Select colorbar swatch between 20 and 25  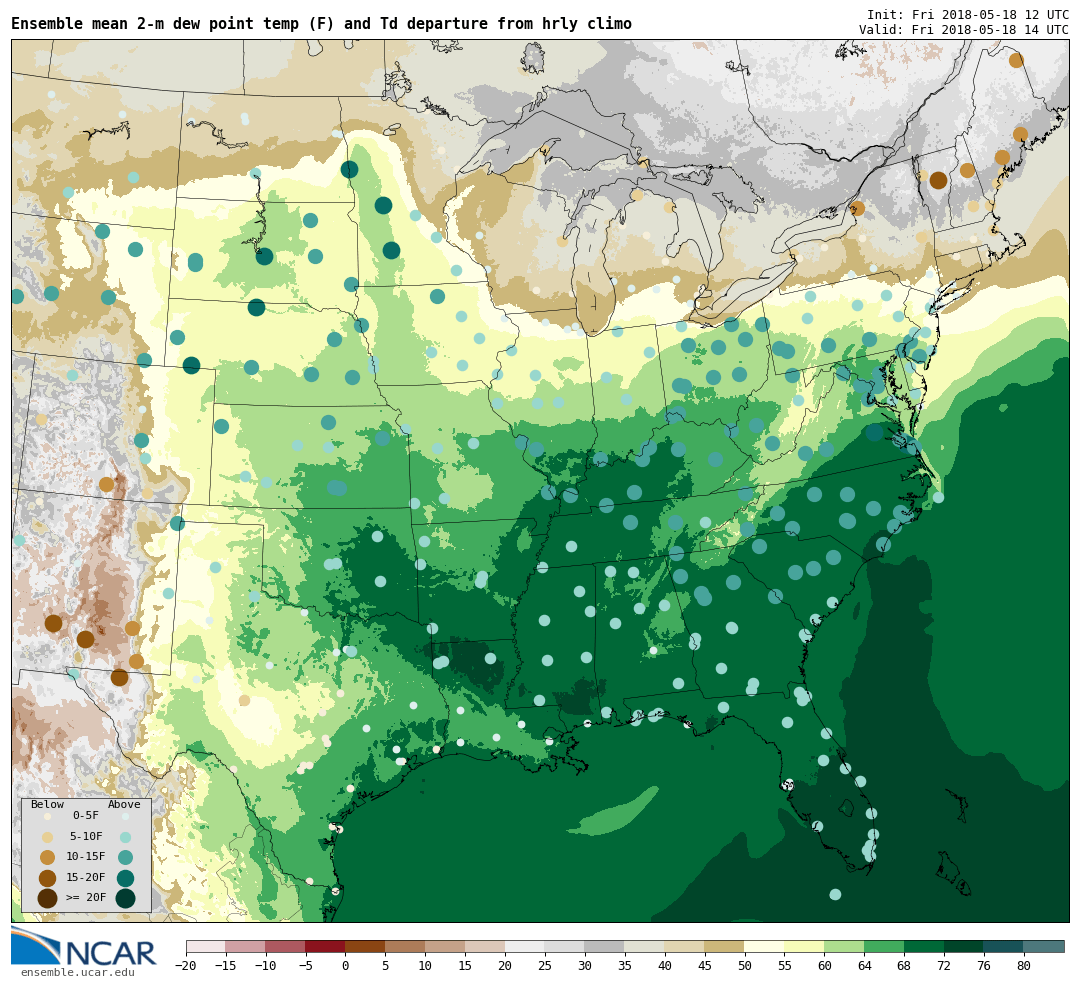[x=526, y=947]
